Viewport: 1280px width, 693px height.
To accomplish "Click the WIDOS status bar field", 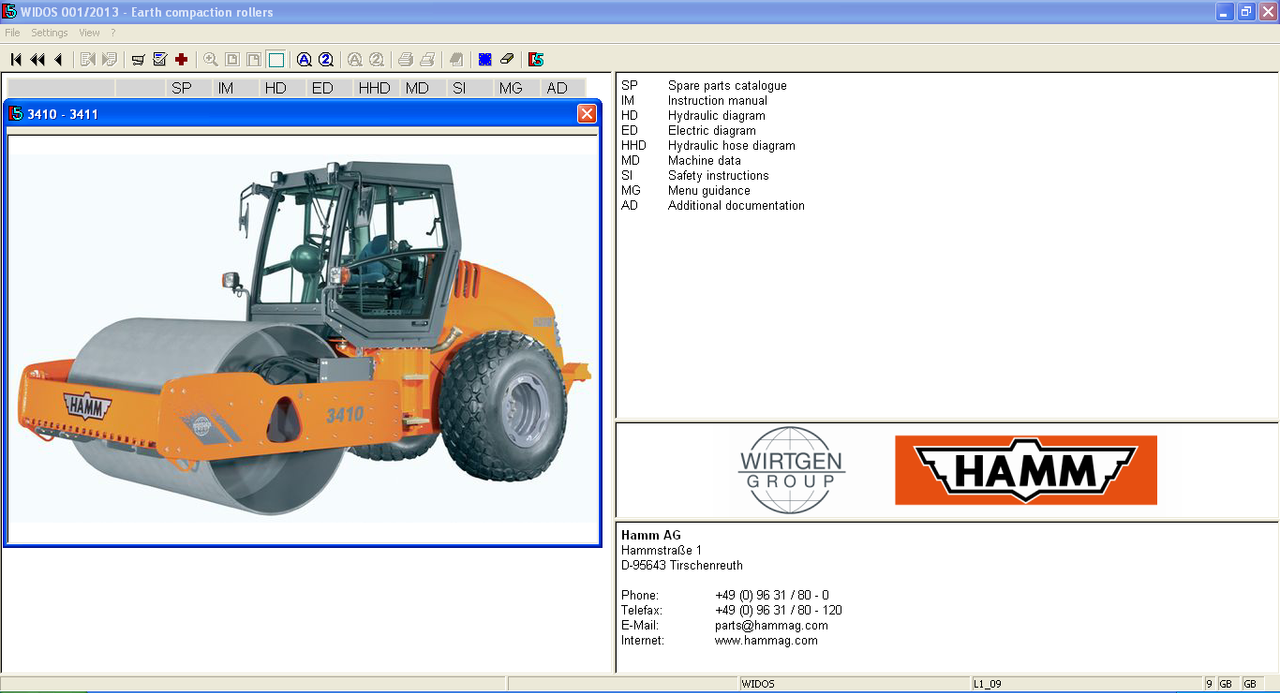I will pyautogui.click(x=853, y=684).
